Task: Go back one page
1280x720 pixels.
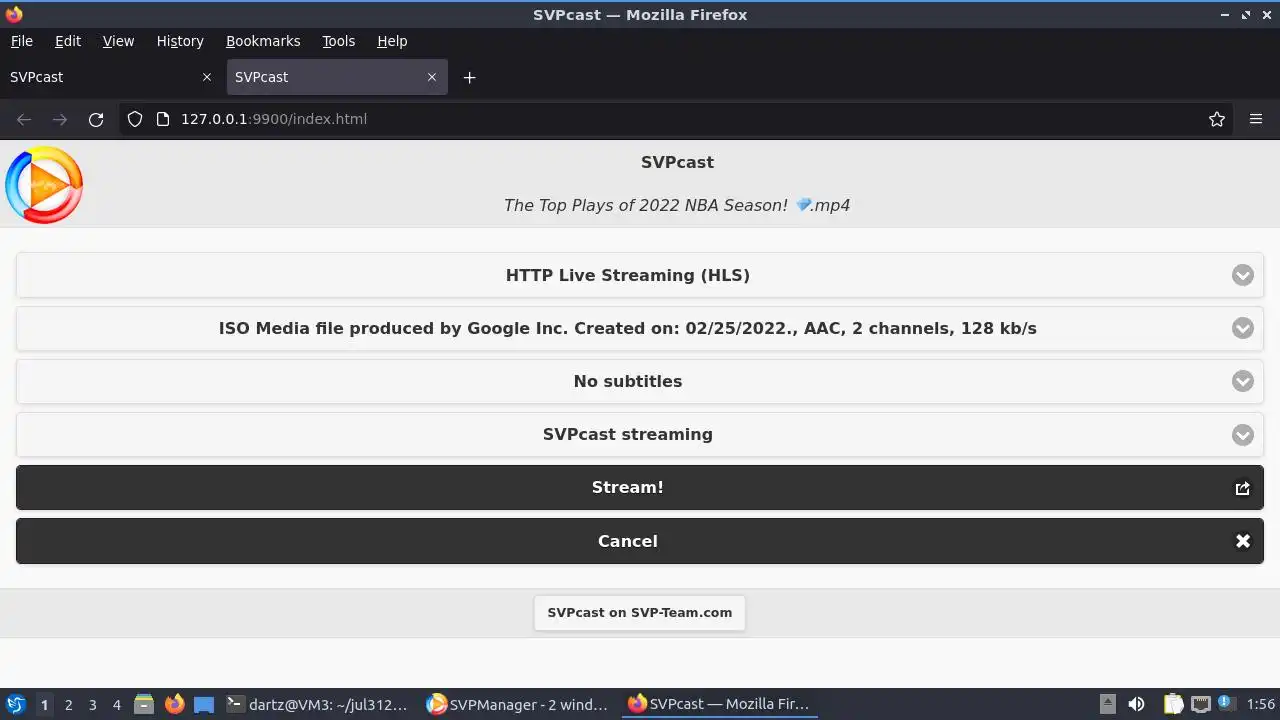Action: 24,119
